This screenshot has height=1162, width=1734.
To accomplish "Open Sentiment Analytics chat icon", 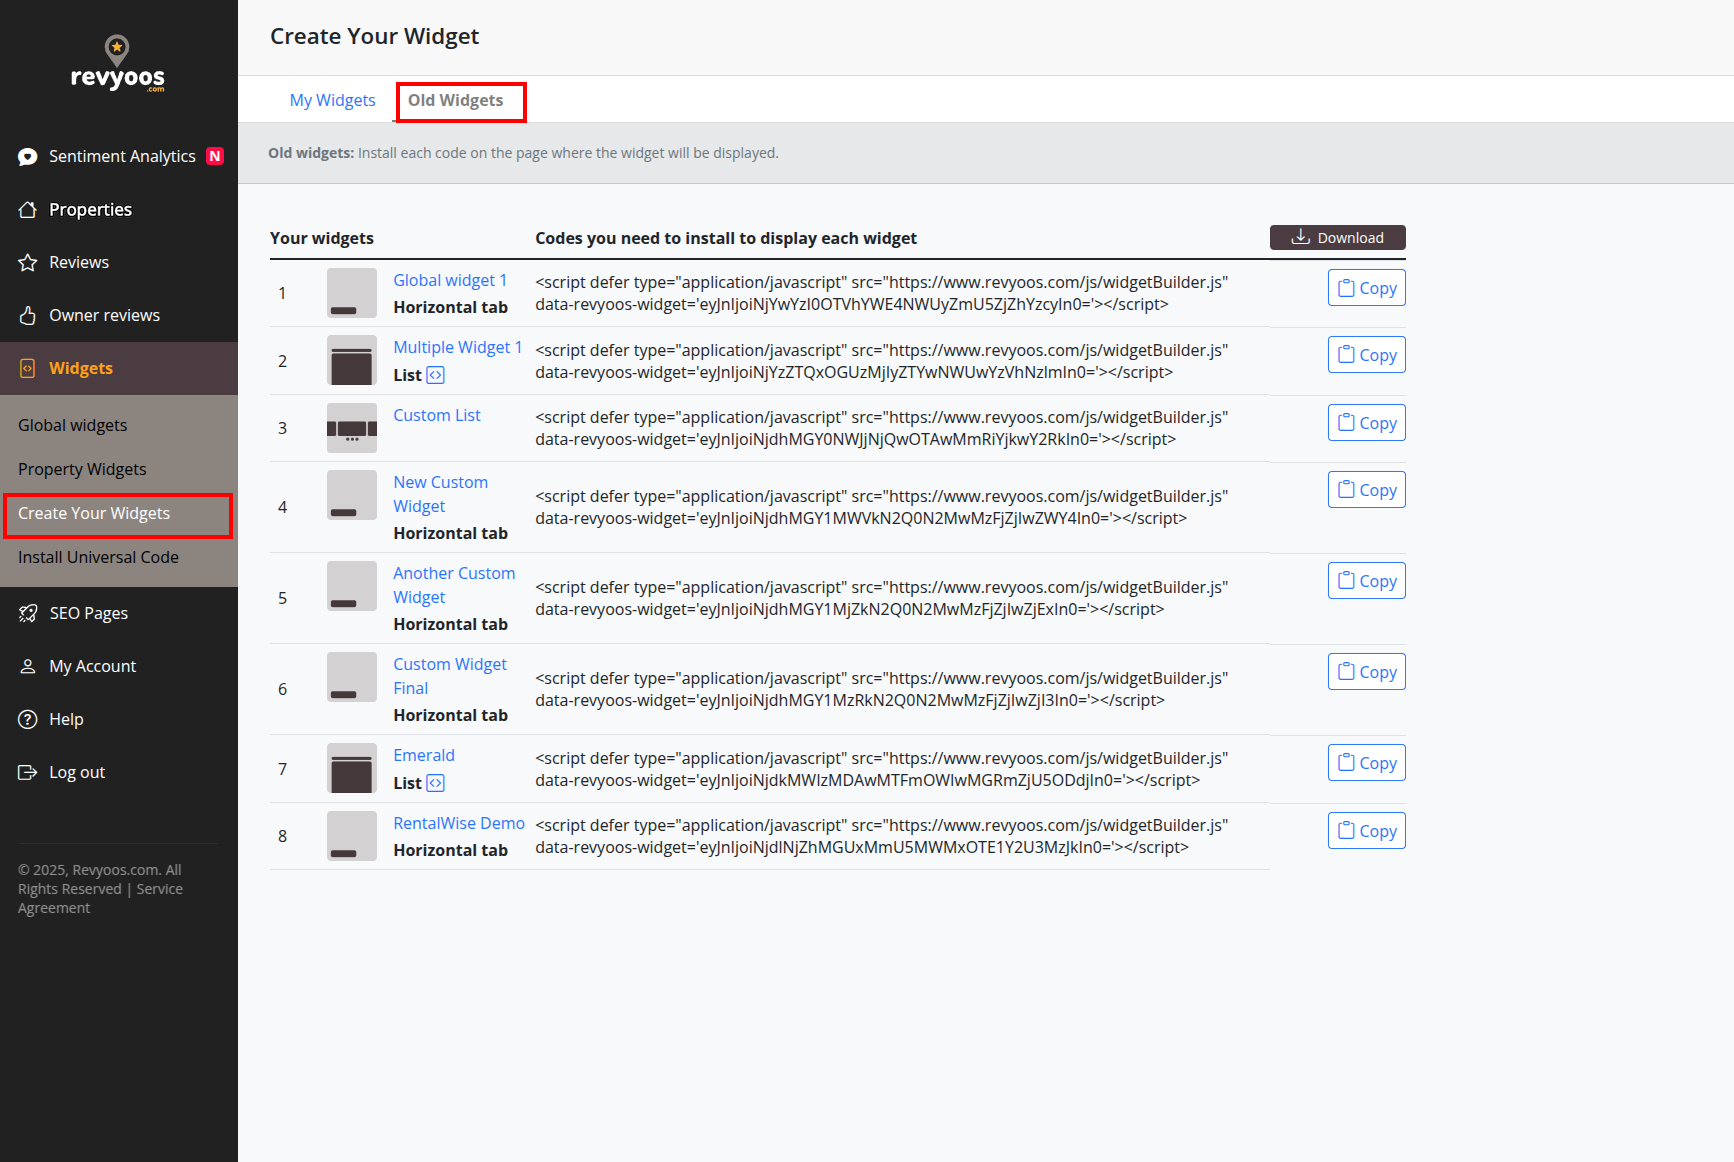I will point(28,157).
